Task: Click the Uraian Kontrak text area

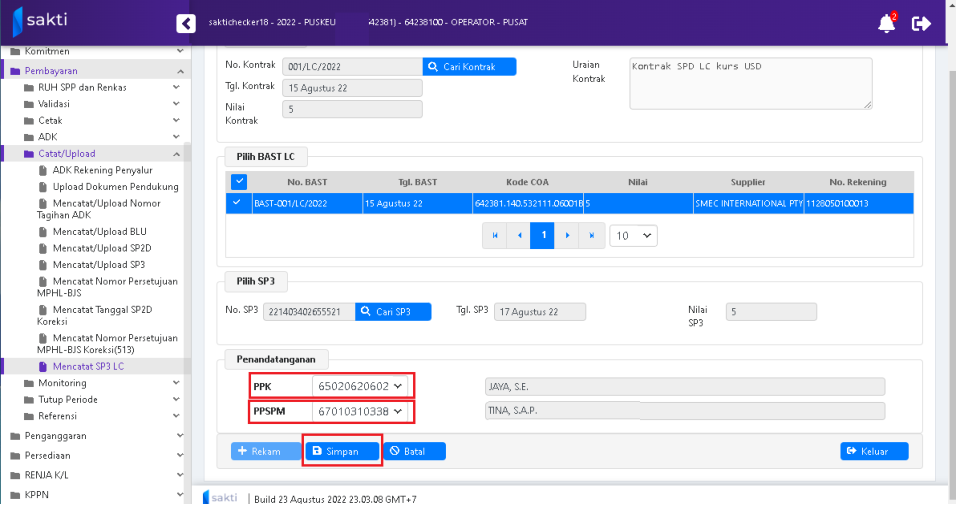Action: pos(749,82)
